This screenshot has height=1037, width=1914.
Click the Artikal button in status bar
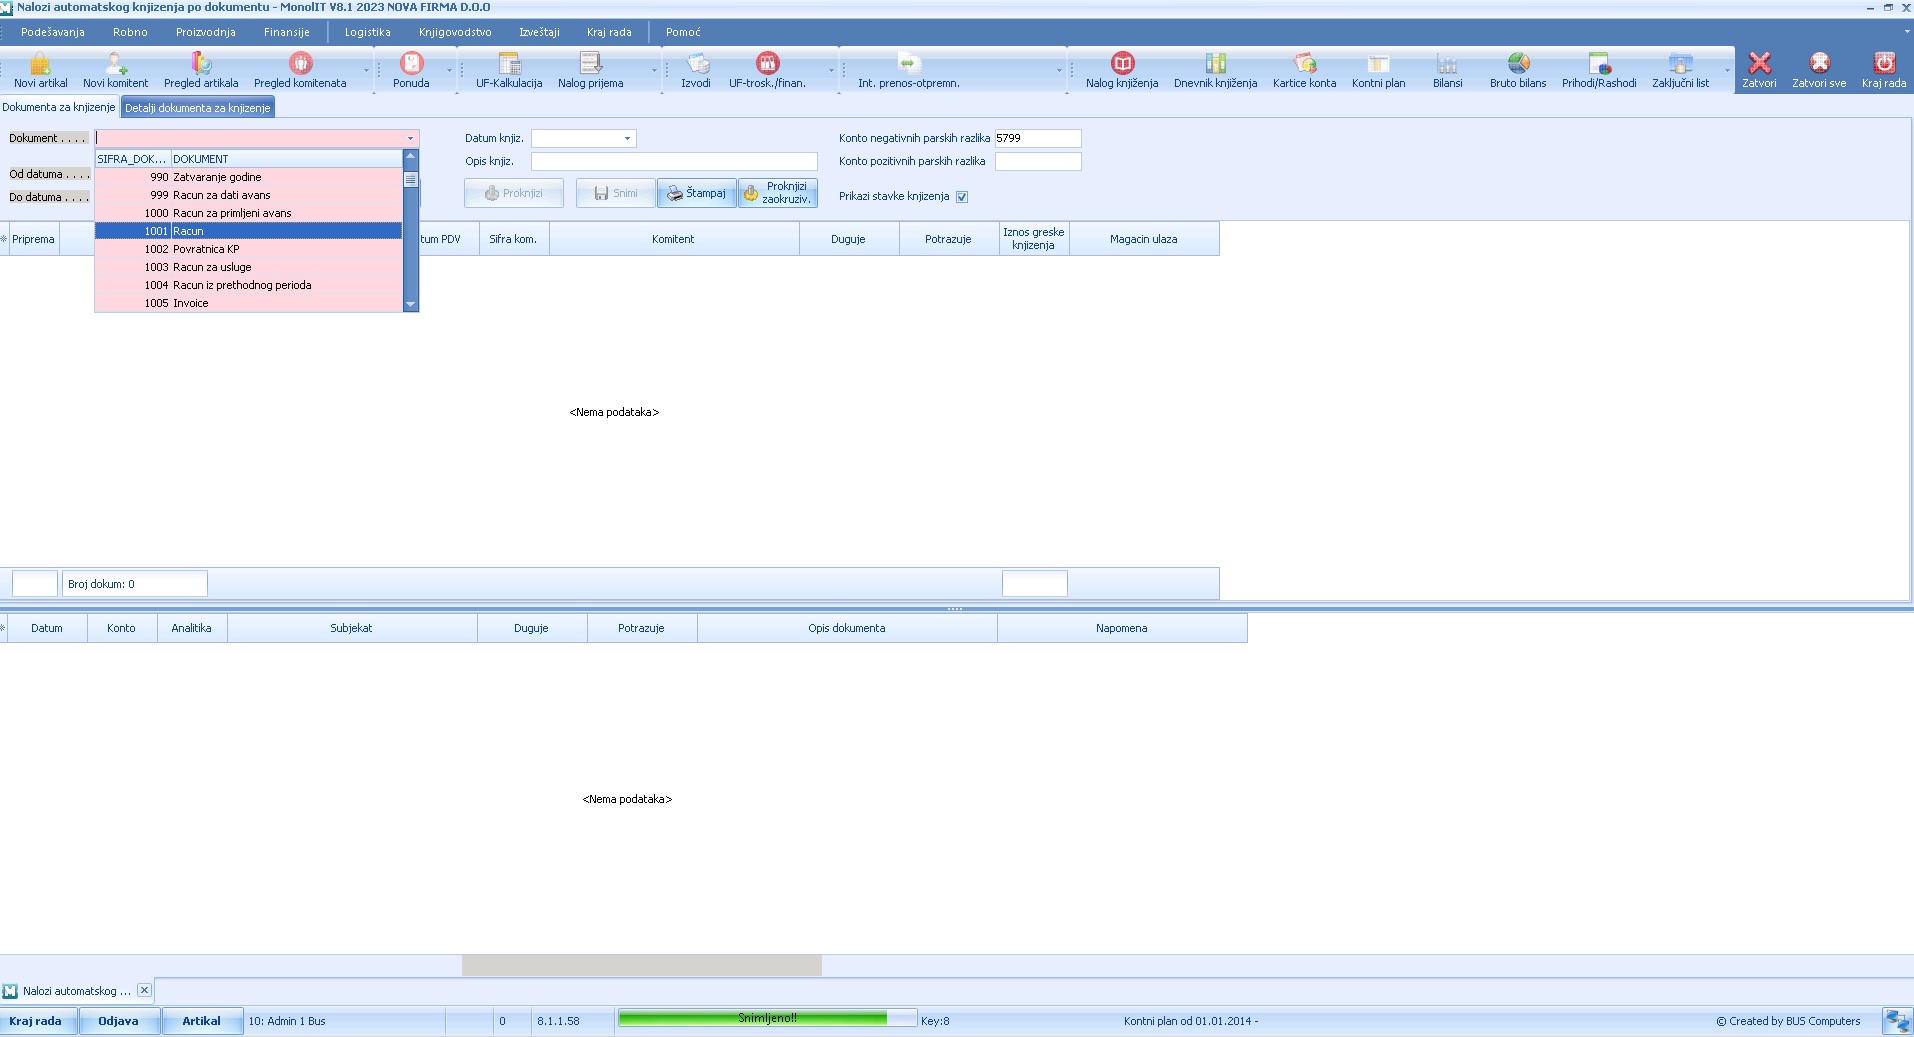pyautogui.click(x=201, y=1021)
